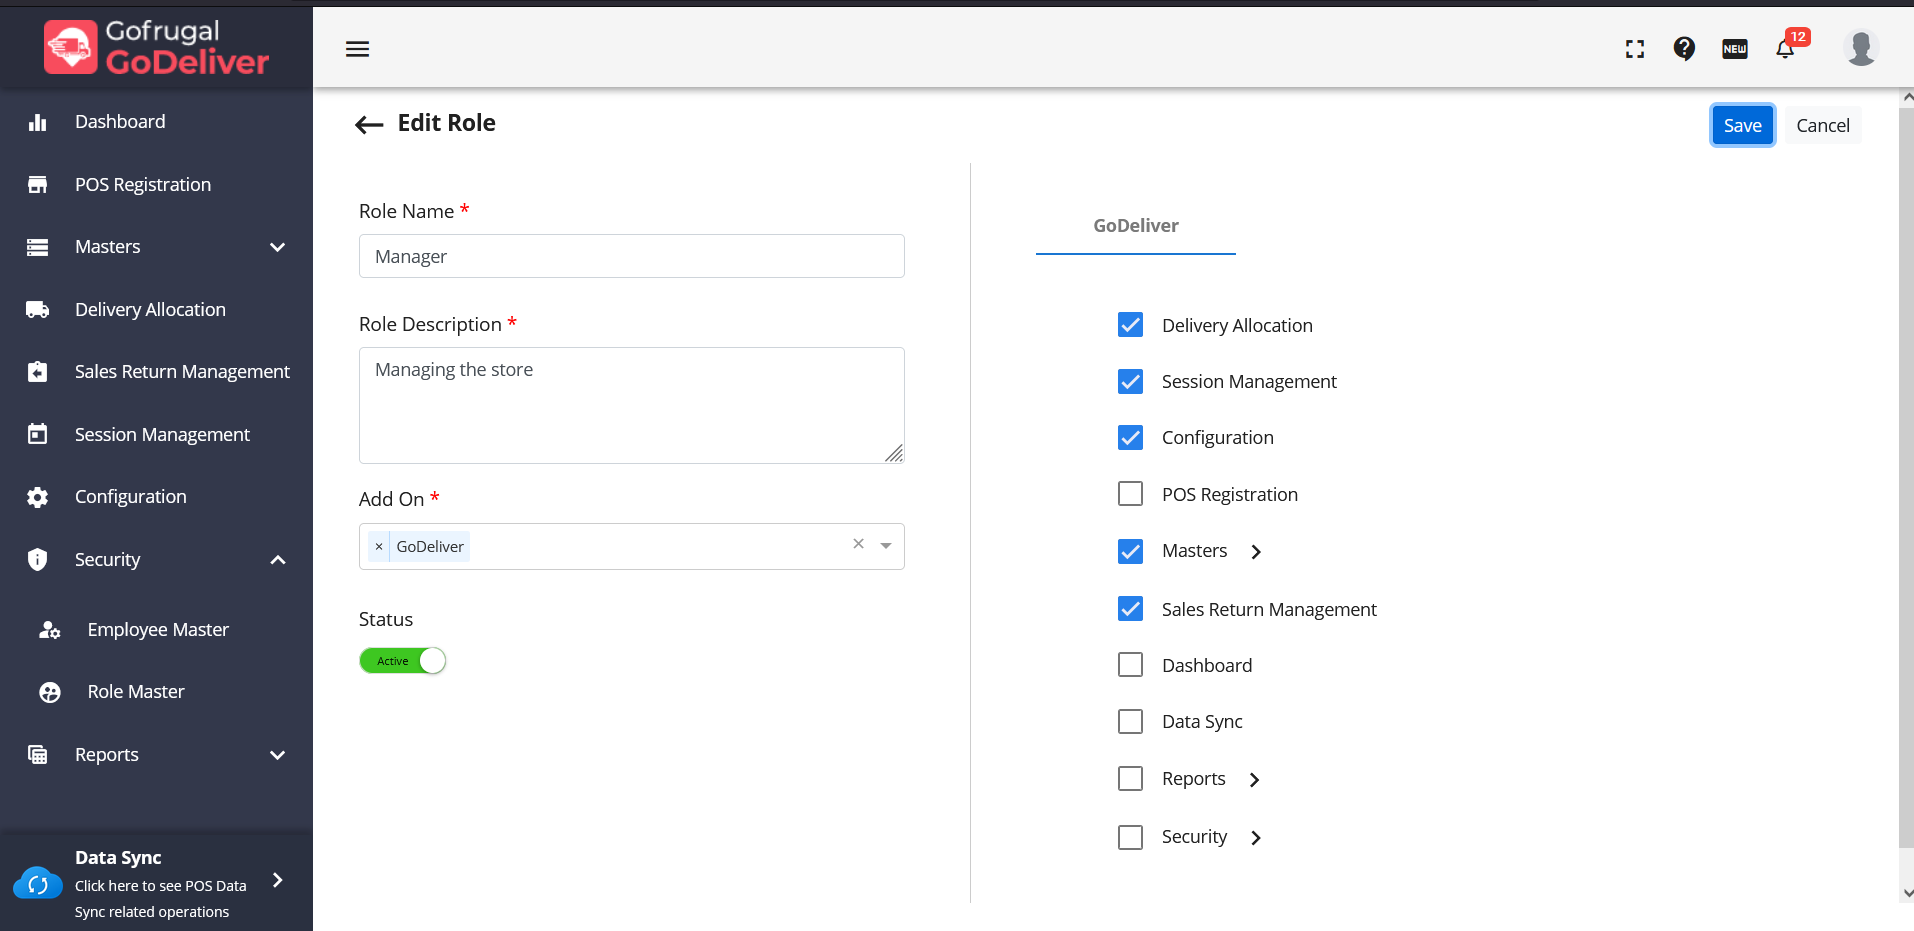Toggle the Active status switch
Image resolution: width=1914 pixels, height=931 pixels.
403,661
